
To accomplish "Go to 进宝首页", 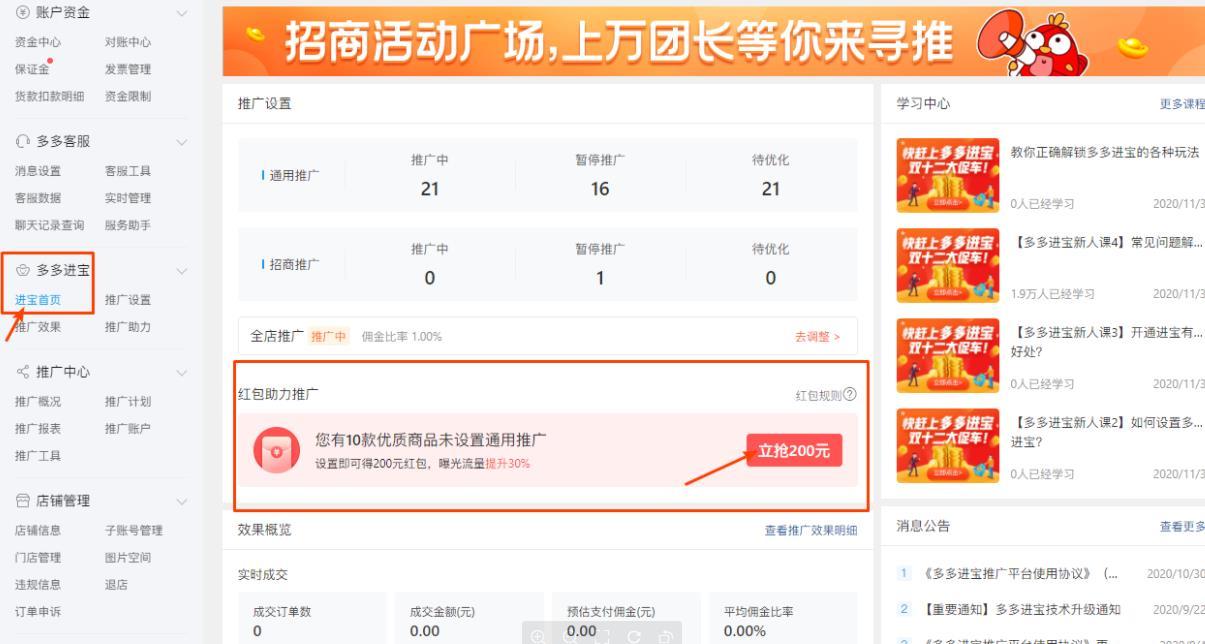I will pos(37,299).
